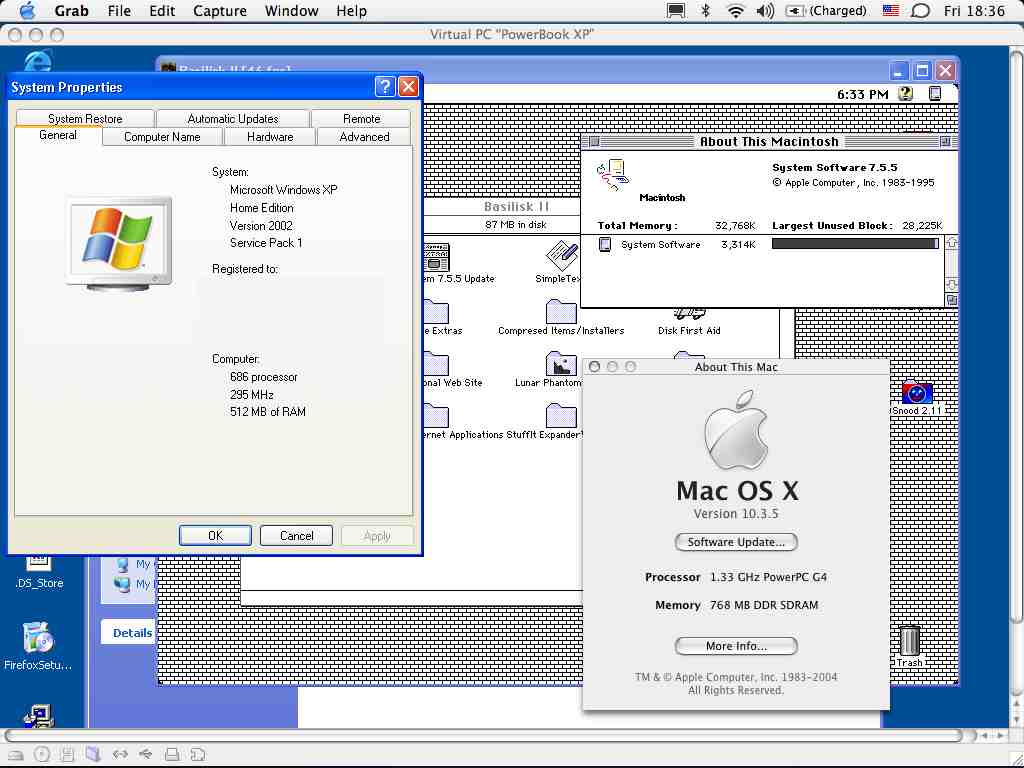Open the Lunar Phantom folder
The height and width of the screenshot is (768, 1024).
[561, 365]
